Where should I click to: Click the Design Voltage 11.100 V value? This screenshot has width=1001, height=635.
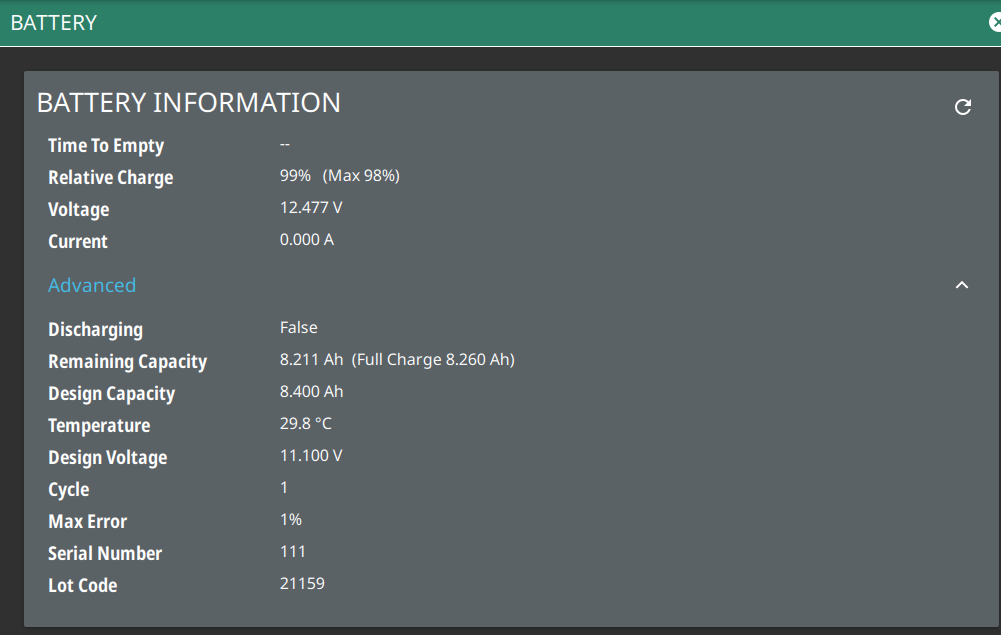click(311, 455)
